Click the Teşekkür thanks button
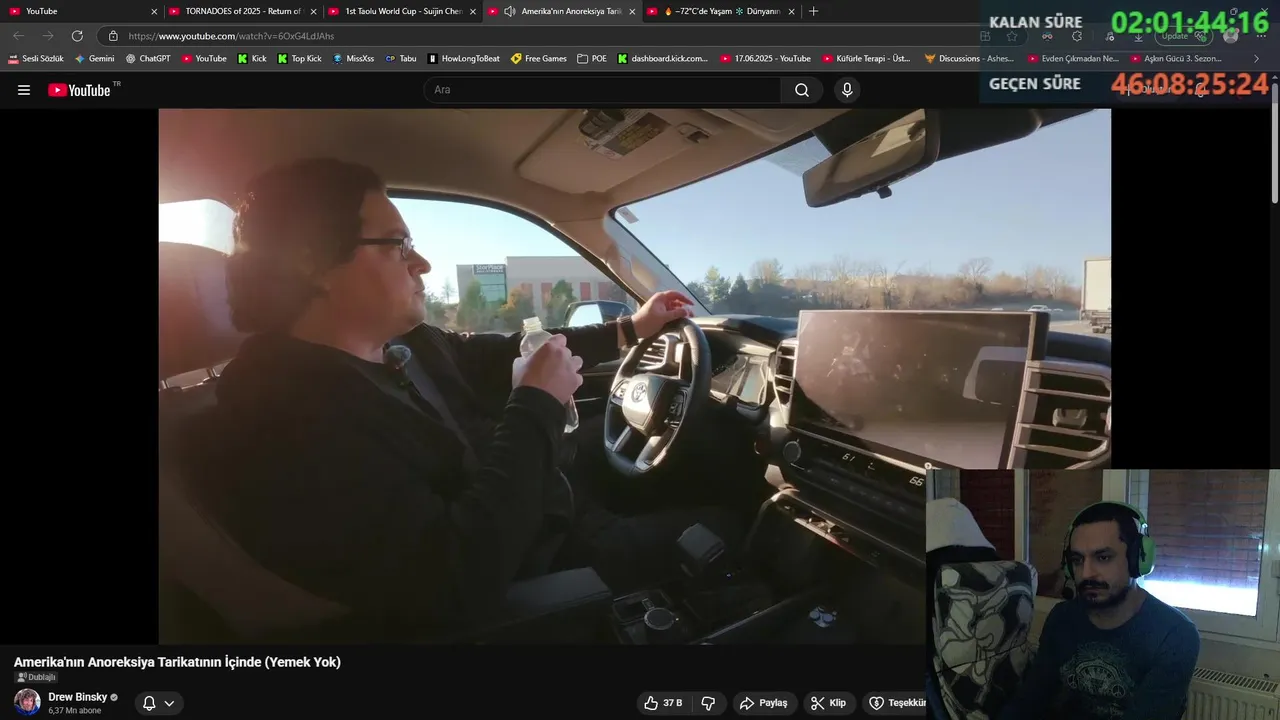This screenshot has width=1280, height=720. [897, 703]
